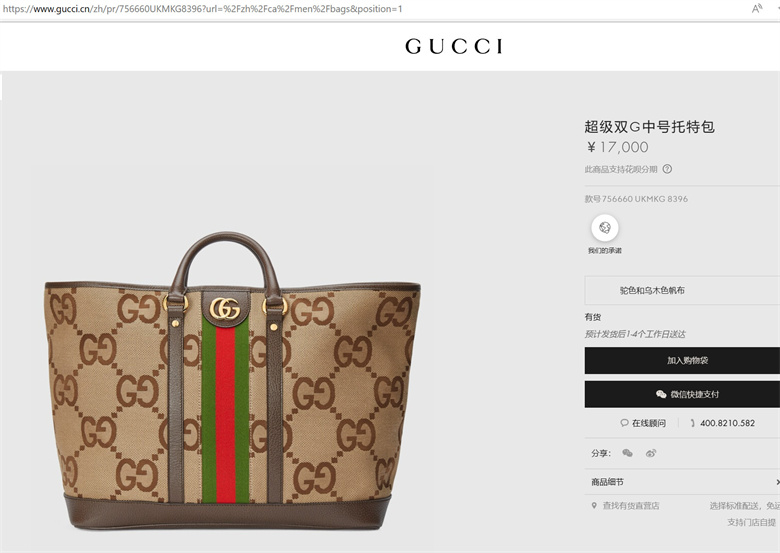Expand the 商品细节 section

[682, 482]
